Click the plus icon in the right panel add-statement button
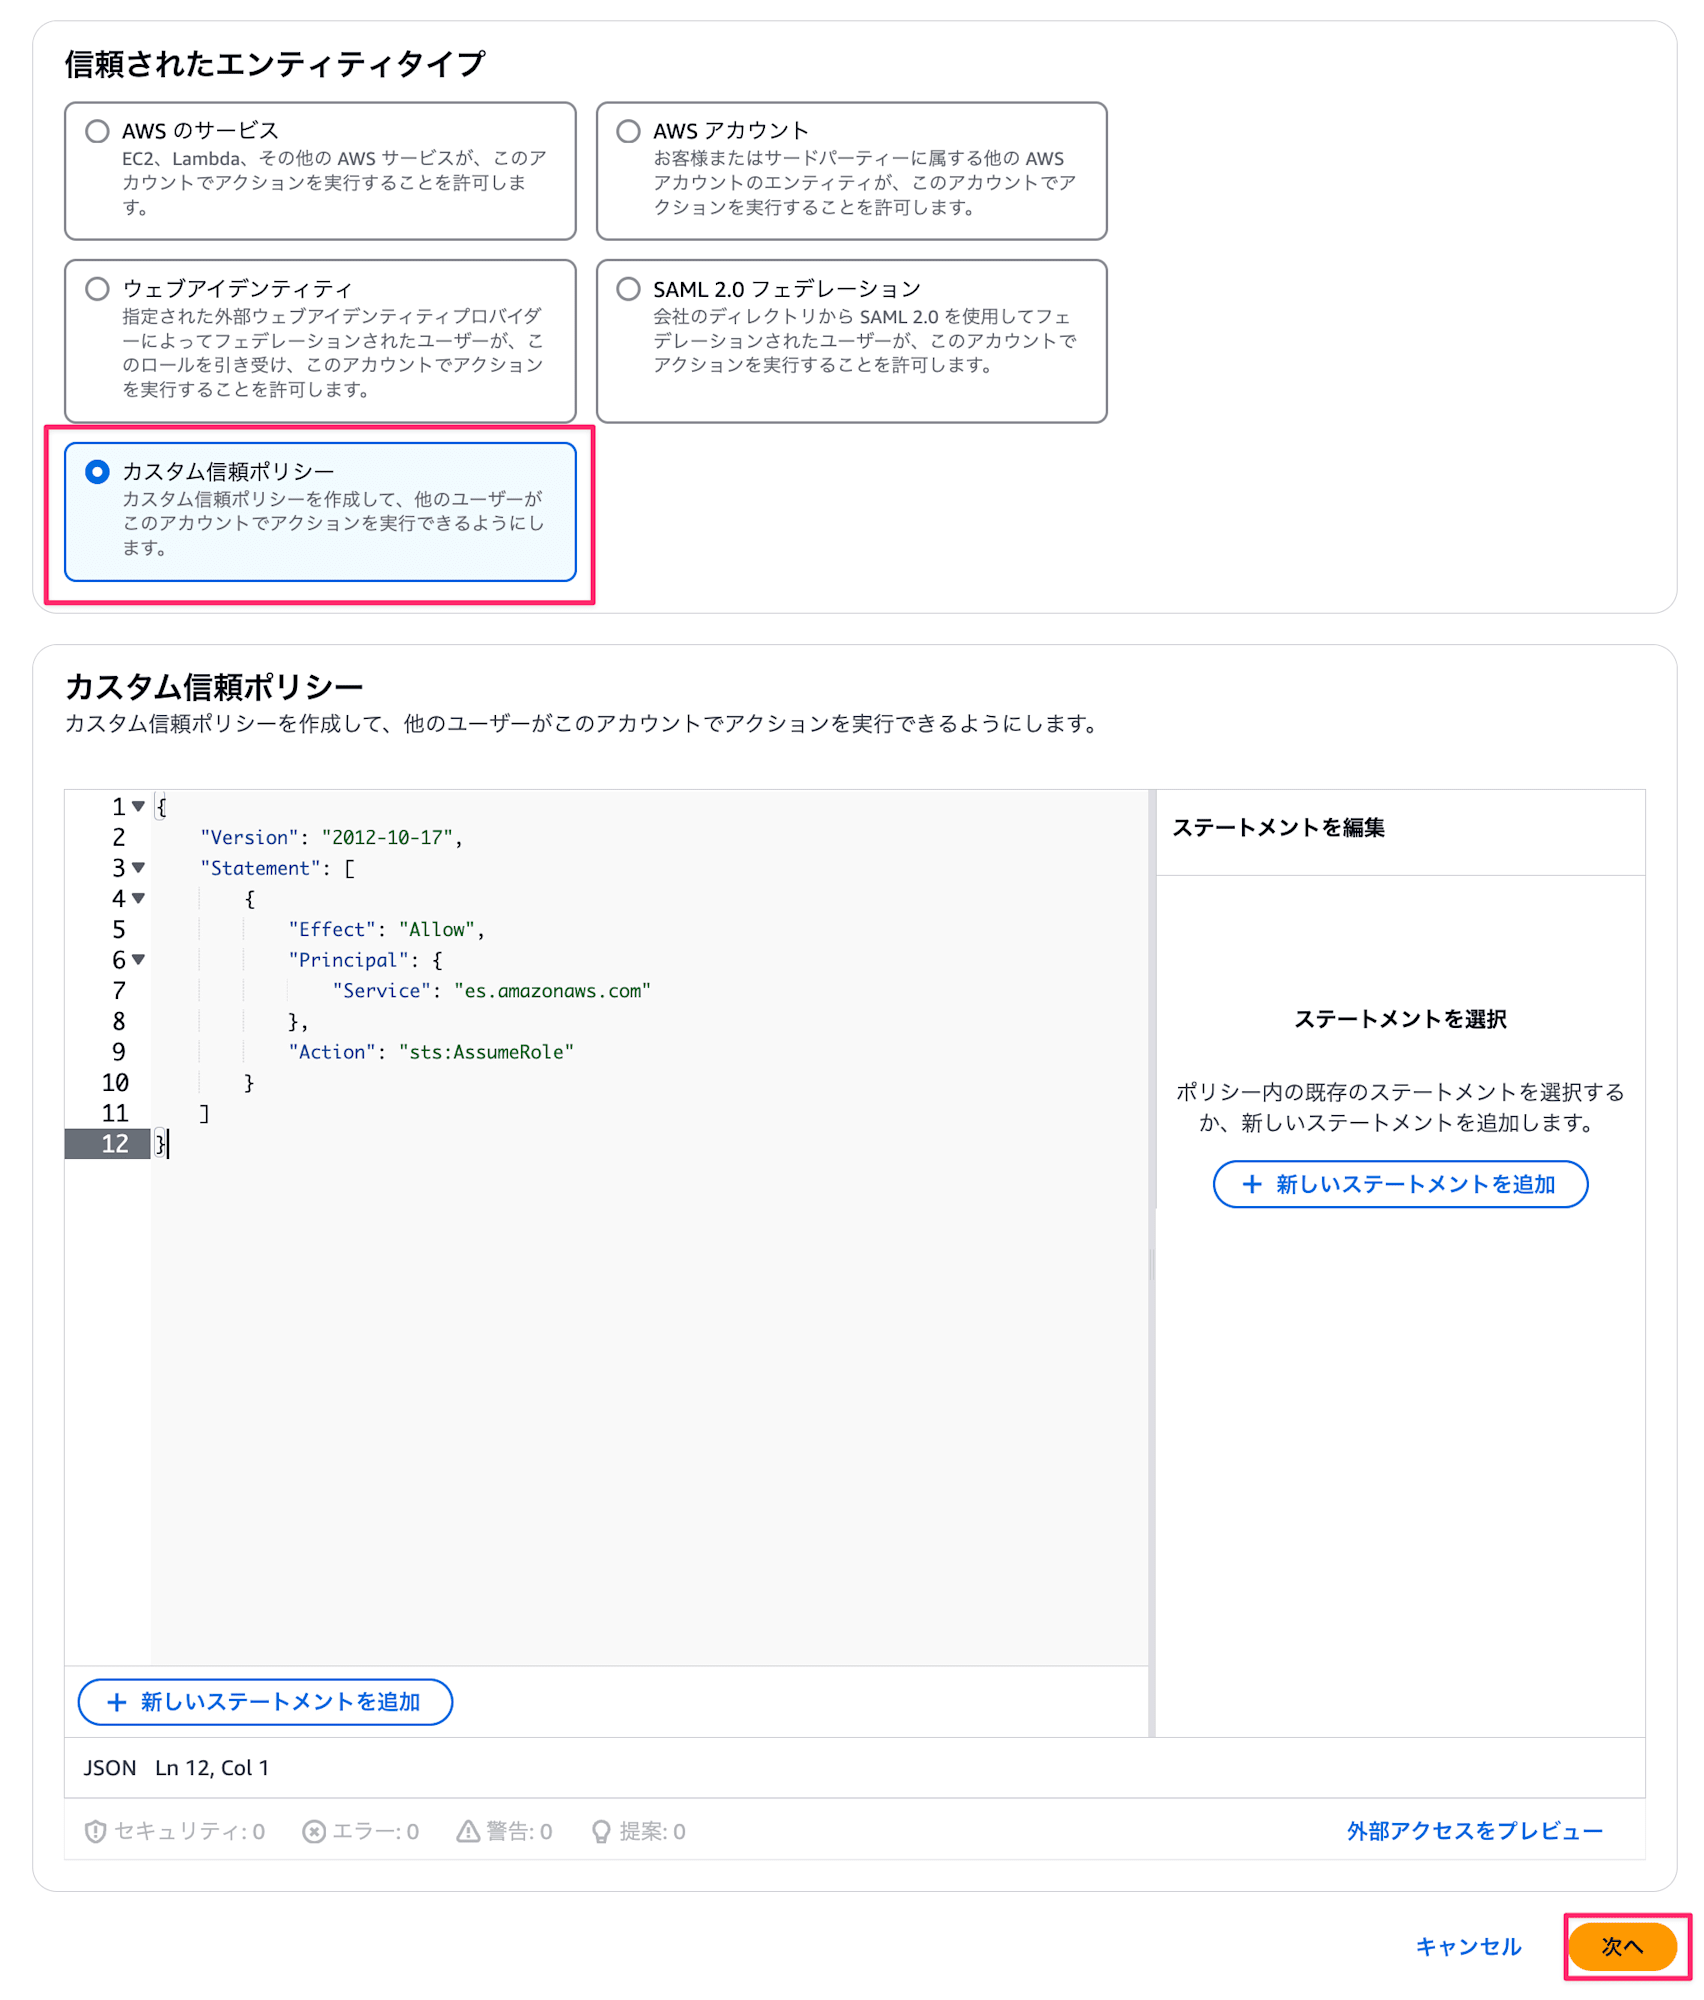This screenshot has height=2000, width=1704. [1251, 1184]
